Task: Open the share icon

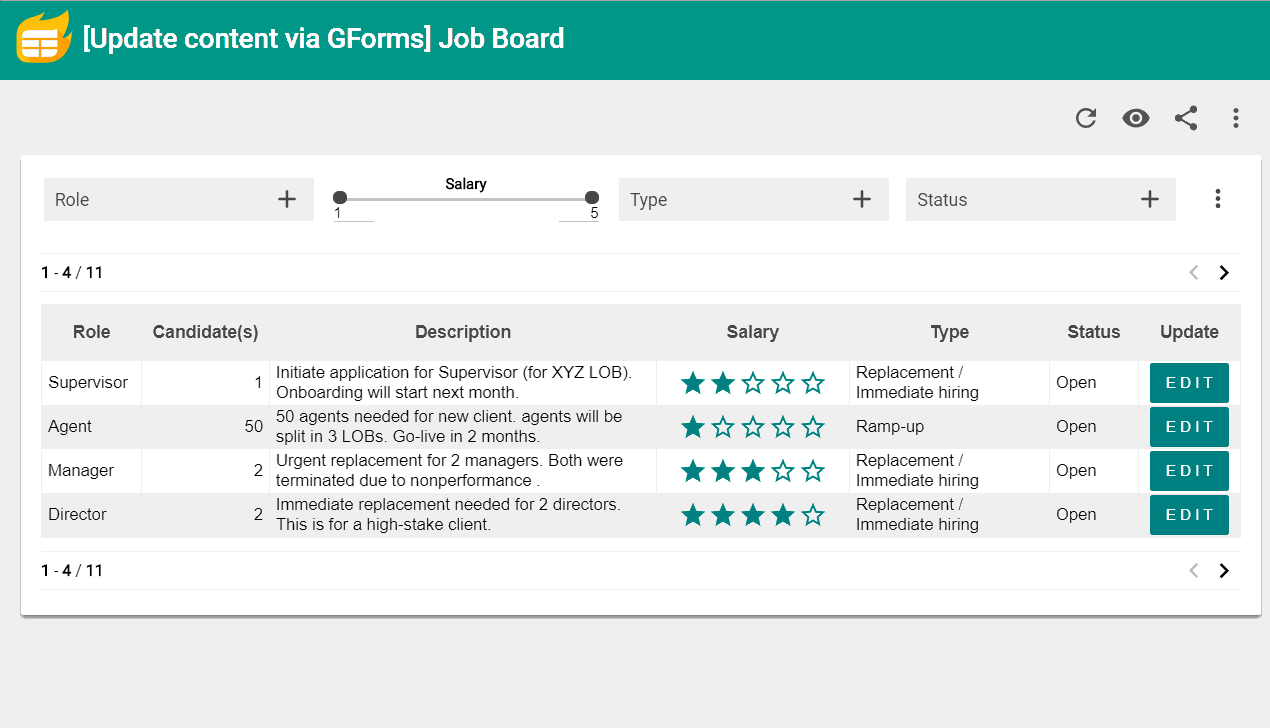Action: coord(1186,118)
